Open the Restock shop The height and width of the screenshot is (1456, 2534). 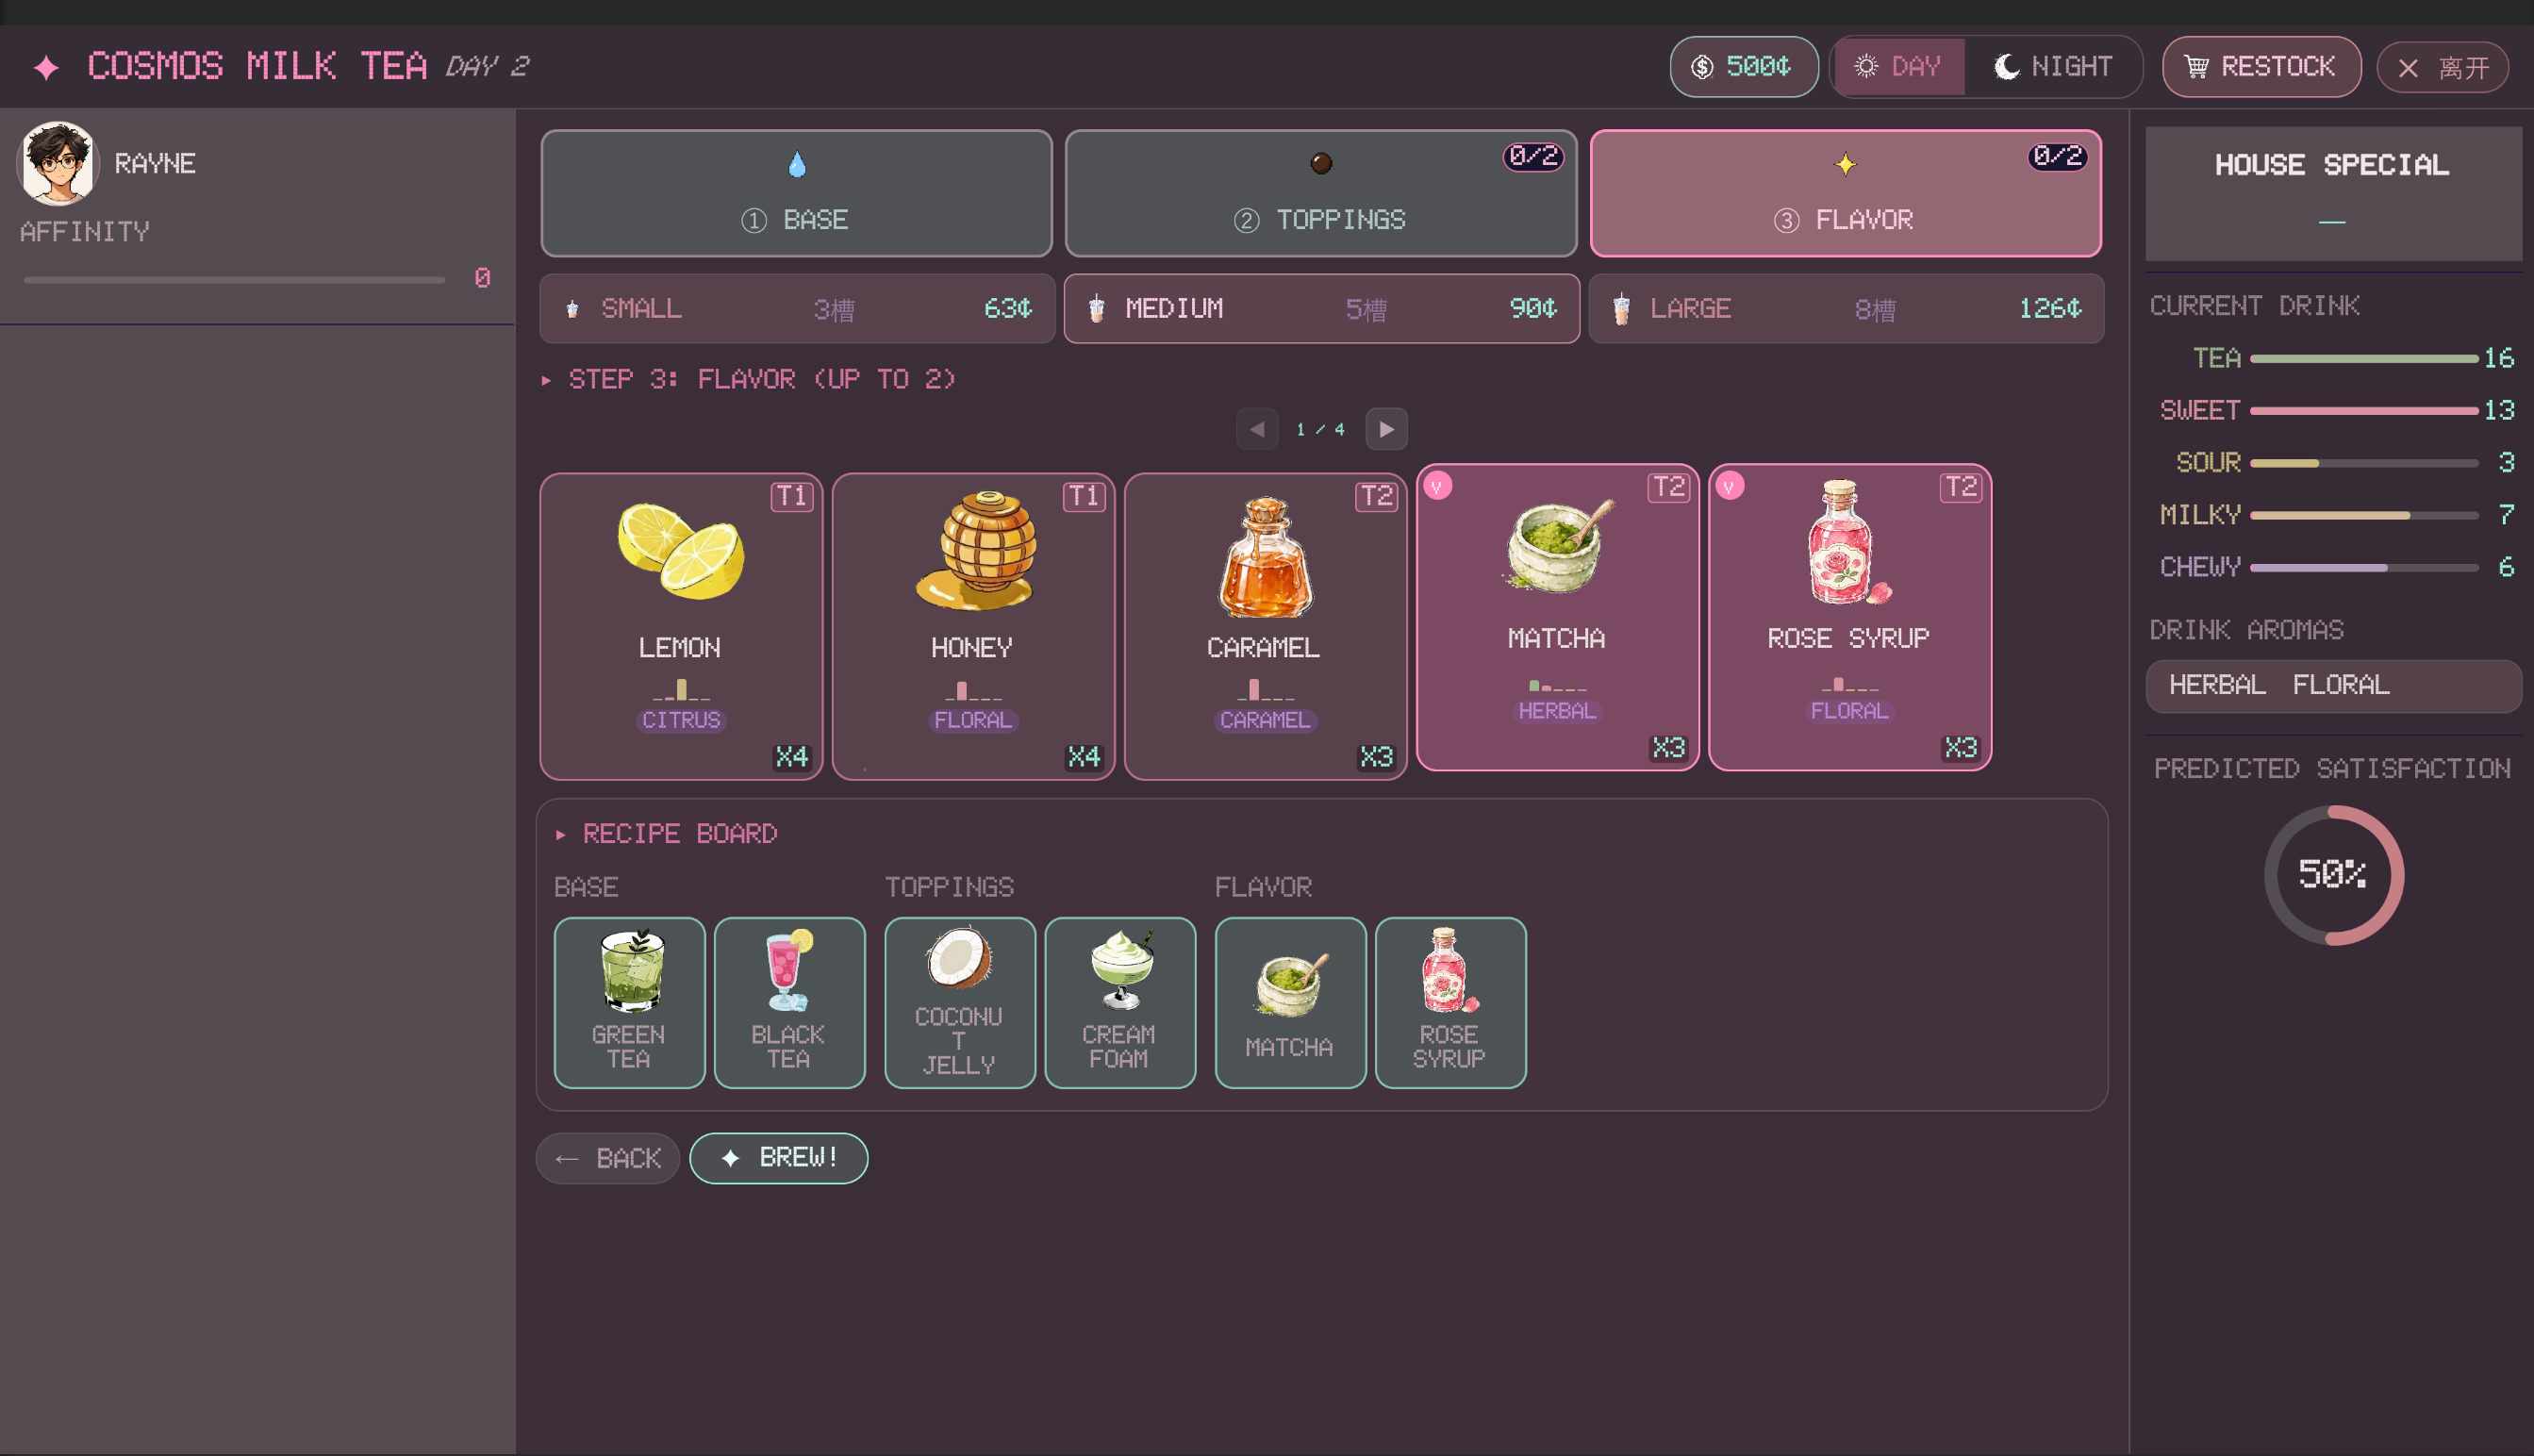click(2261, 67)
